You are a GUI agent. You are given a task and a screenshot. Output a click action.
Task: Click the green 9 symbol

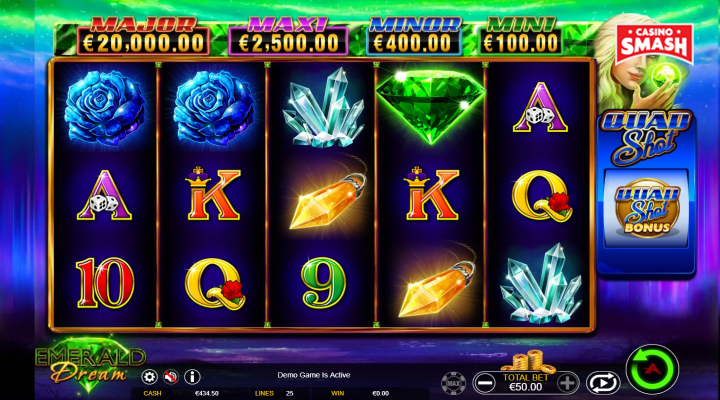pos(323,282)
